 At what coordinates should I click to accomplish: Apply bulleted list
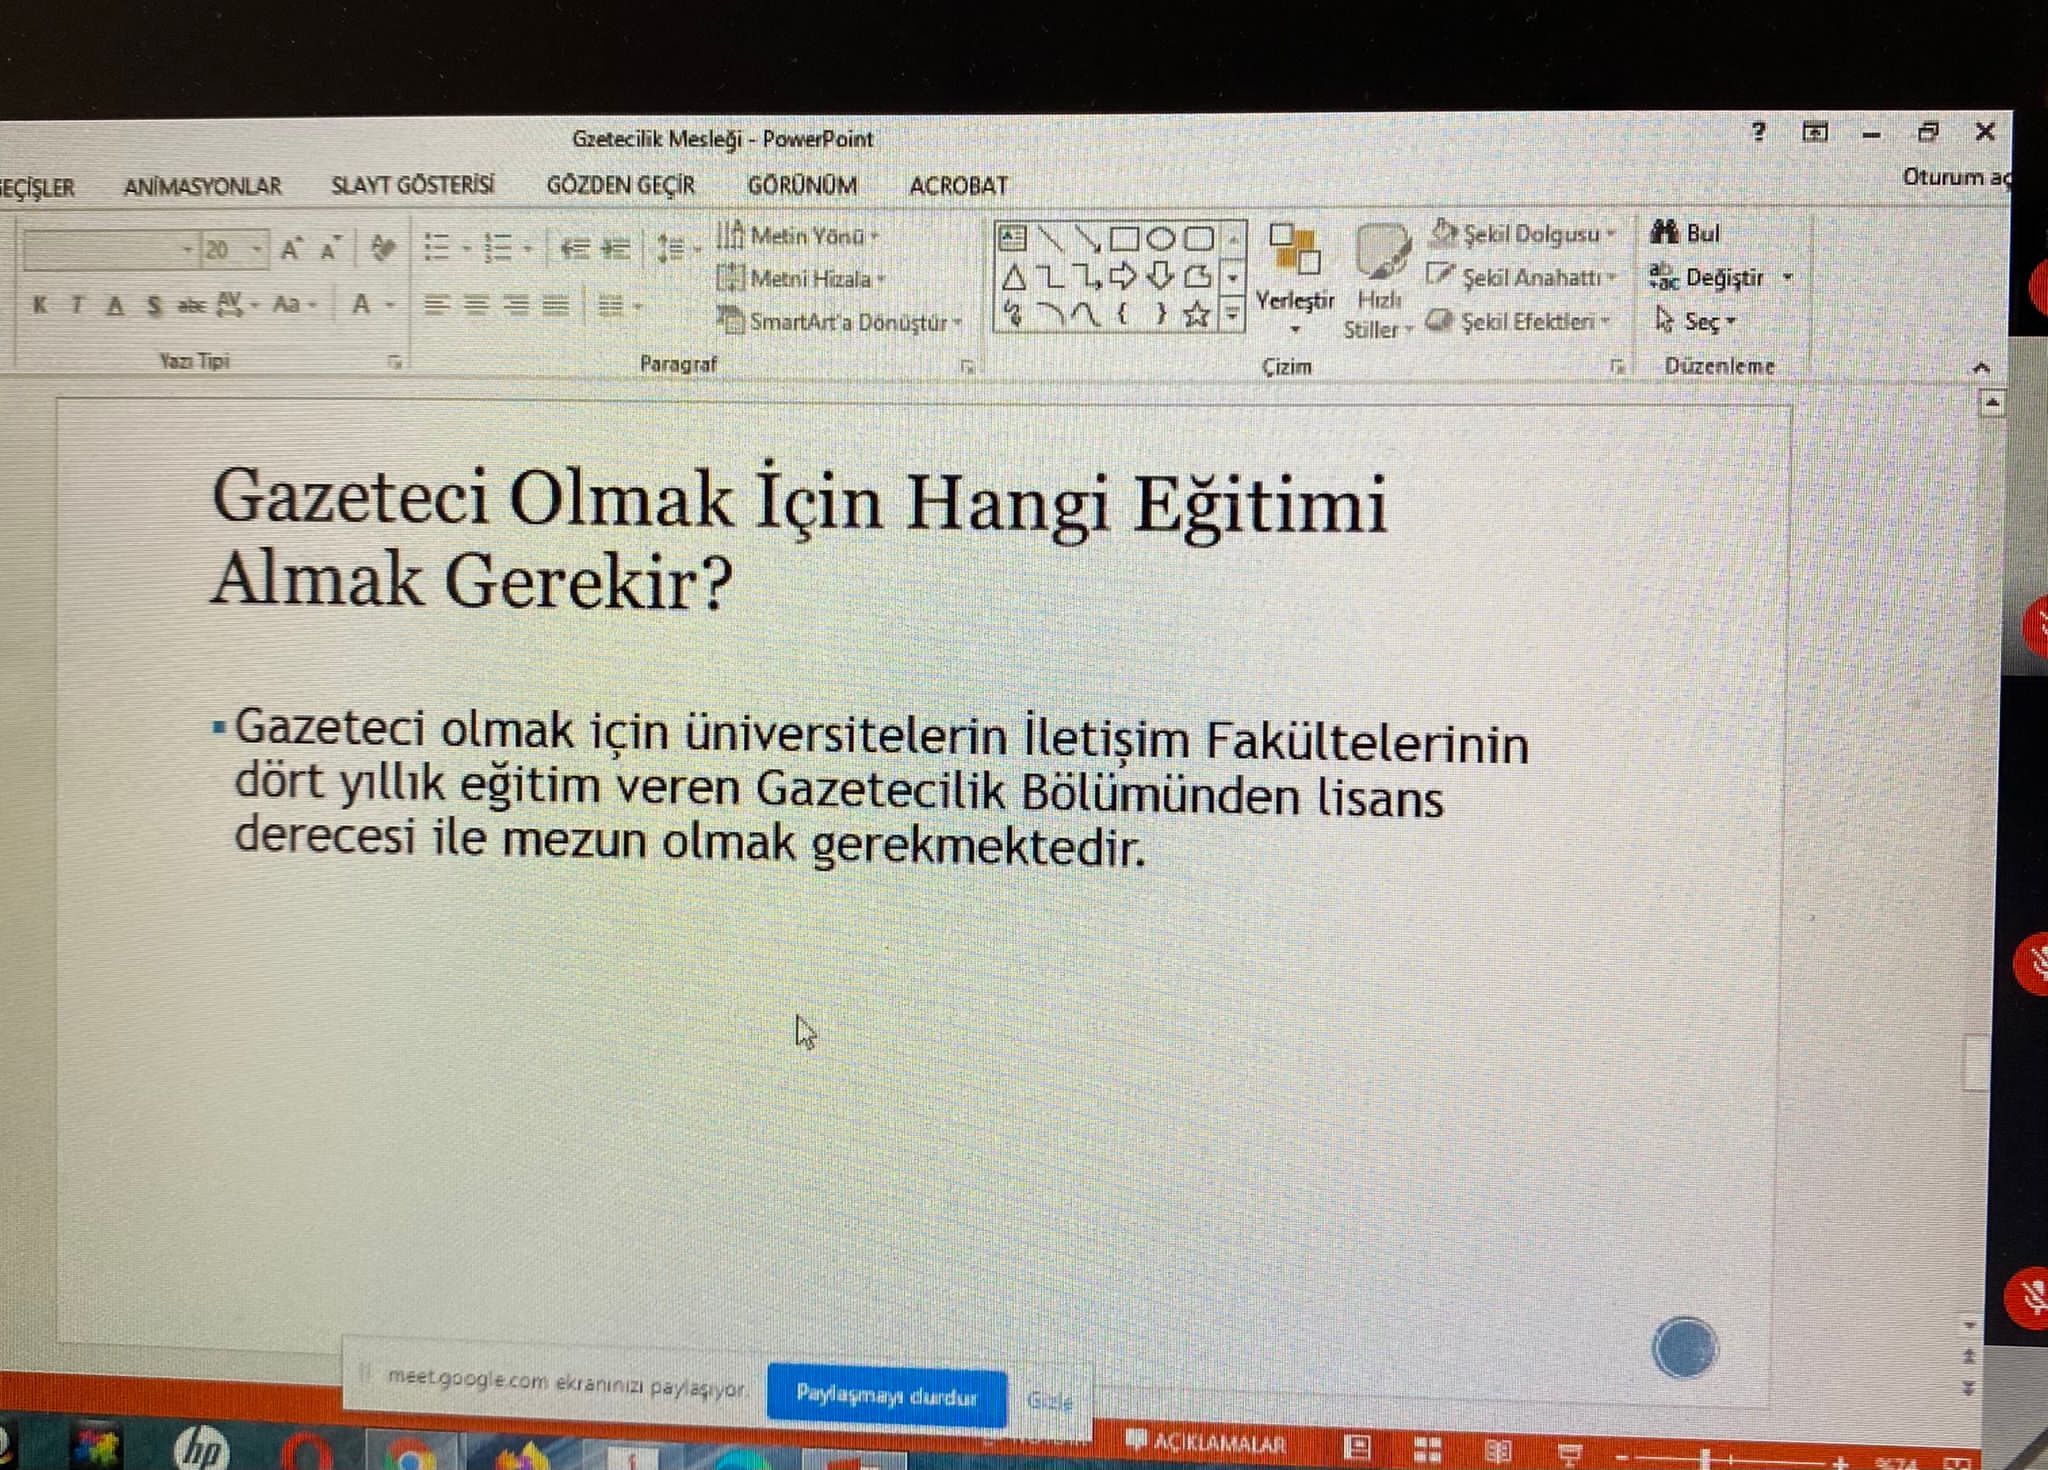click(x=437, y=247)
